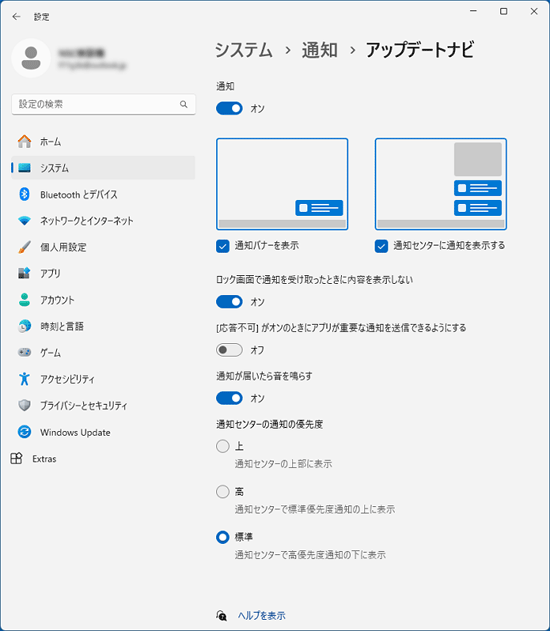Click the notification banner preview image
The image size is (550, 631).
click(x=282, y=184)
